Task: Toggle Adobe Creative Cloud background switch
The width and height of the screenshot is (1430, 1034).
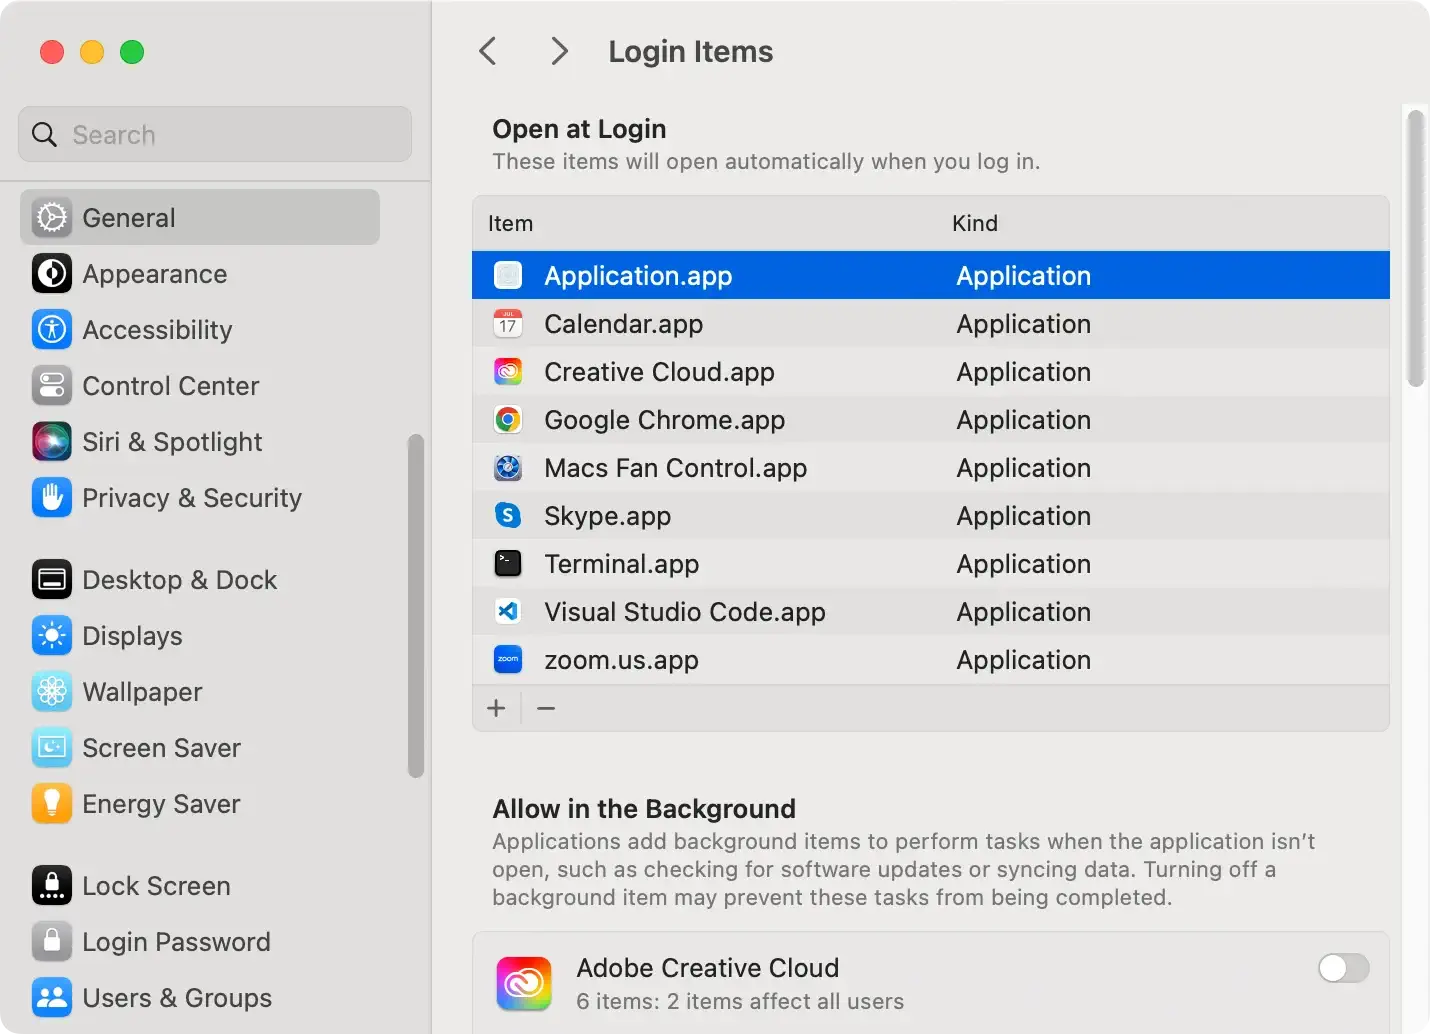Action: click(1343, 968)
